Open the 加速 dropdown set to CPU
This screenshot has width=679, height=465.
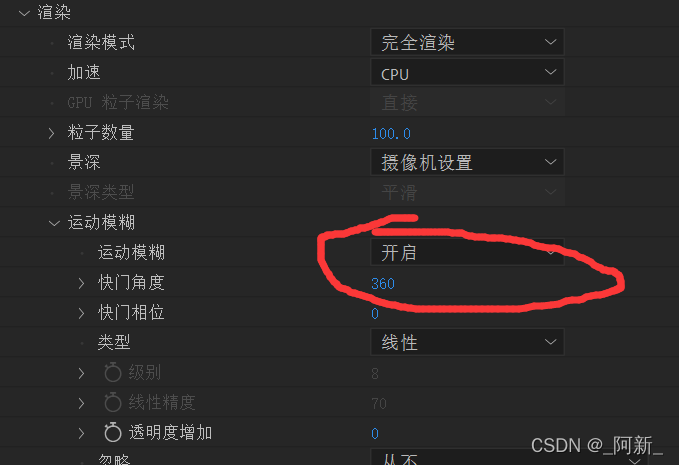pos(467,72)
